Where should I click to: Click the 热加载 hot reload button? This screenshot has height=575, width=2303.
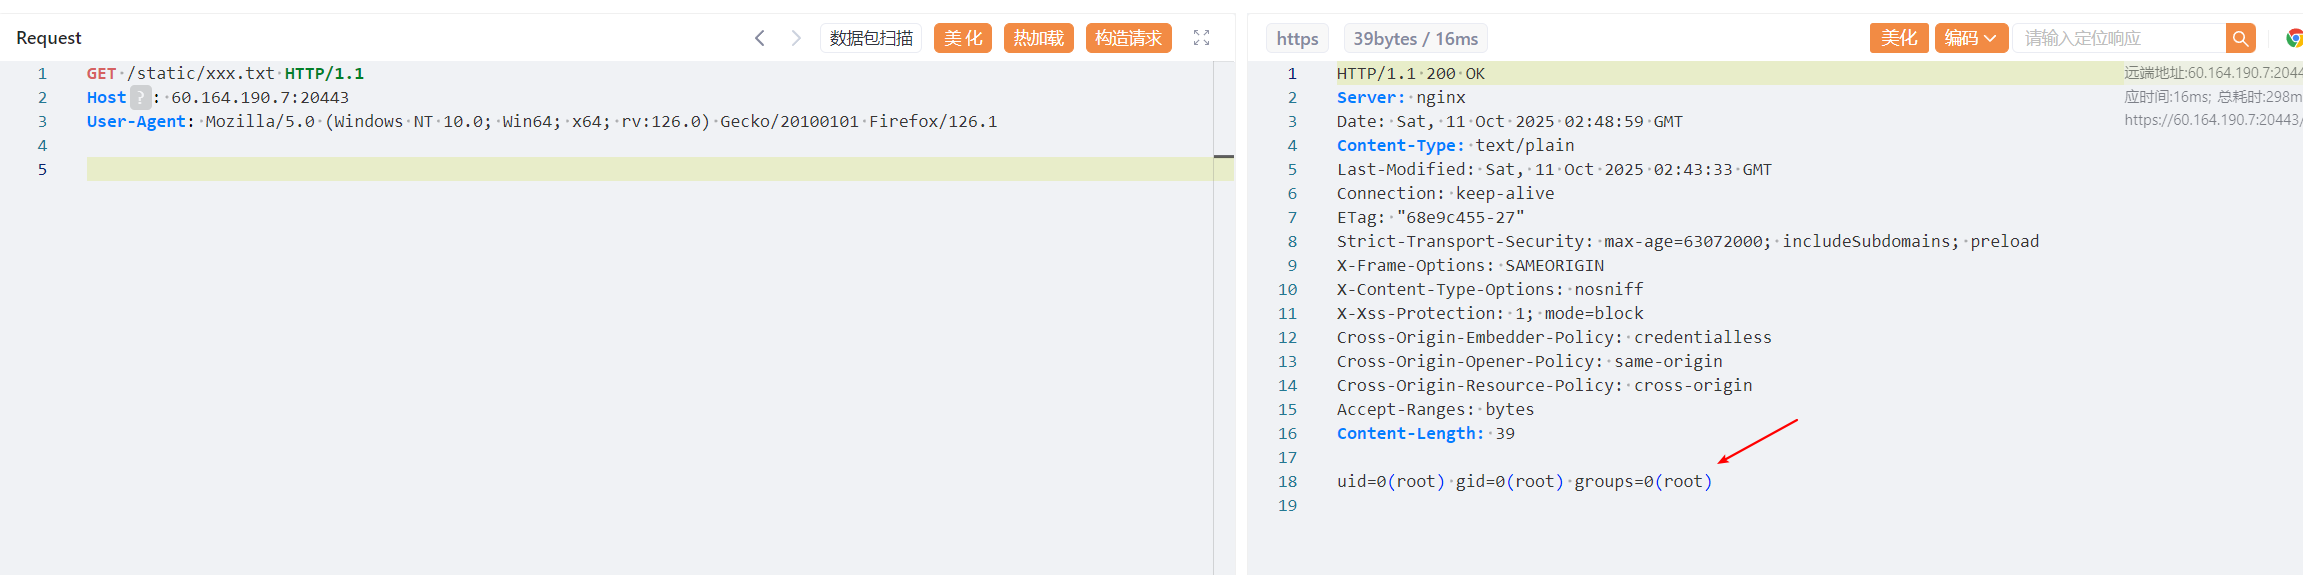pos(1038,38)
